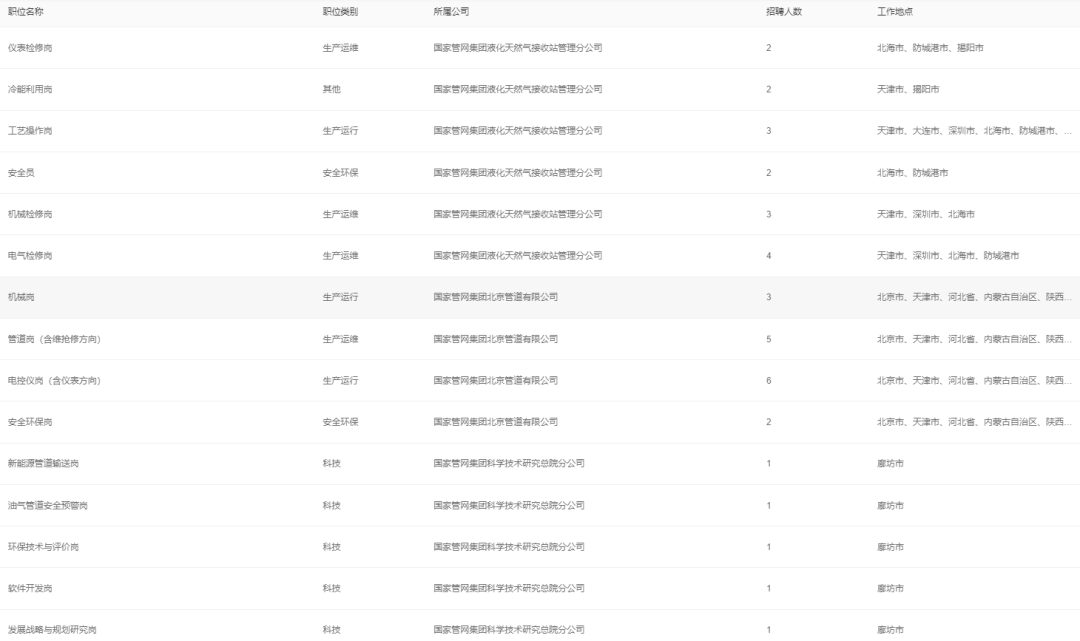
Task: Click 国家管网集团北京管道有限公司 in 机械岗 row
Action: tap(495, 297)
